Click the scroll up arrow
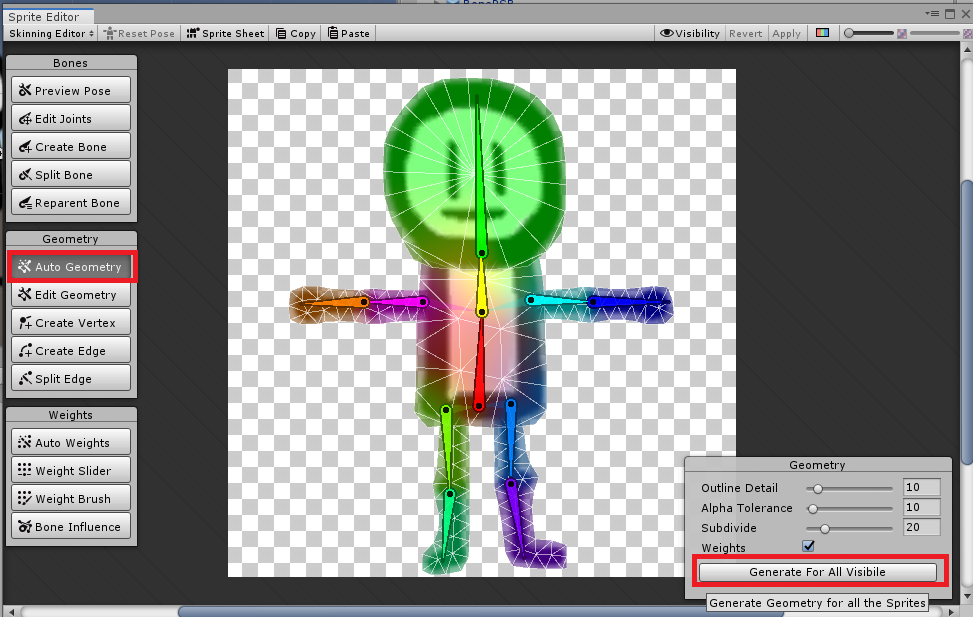Image resolution: width=973 pixels, height=617 pixels. (967, 50)
